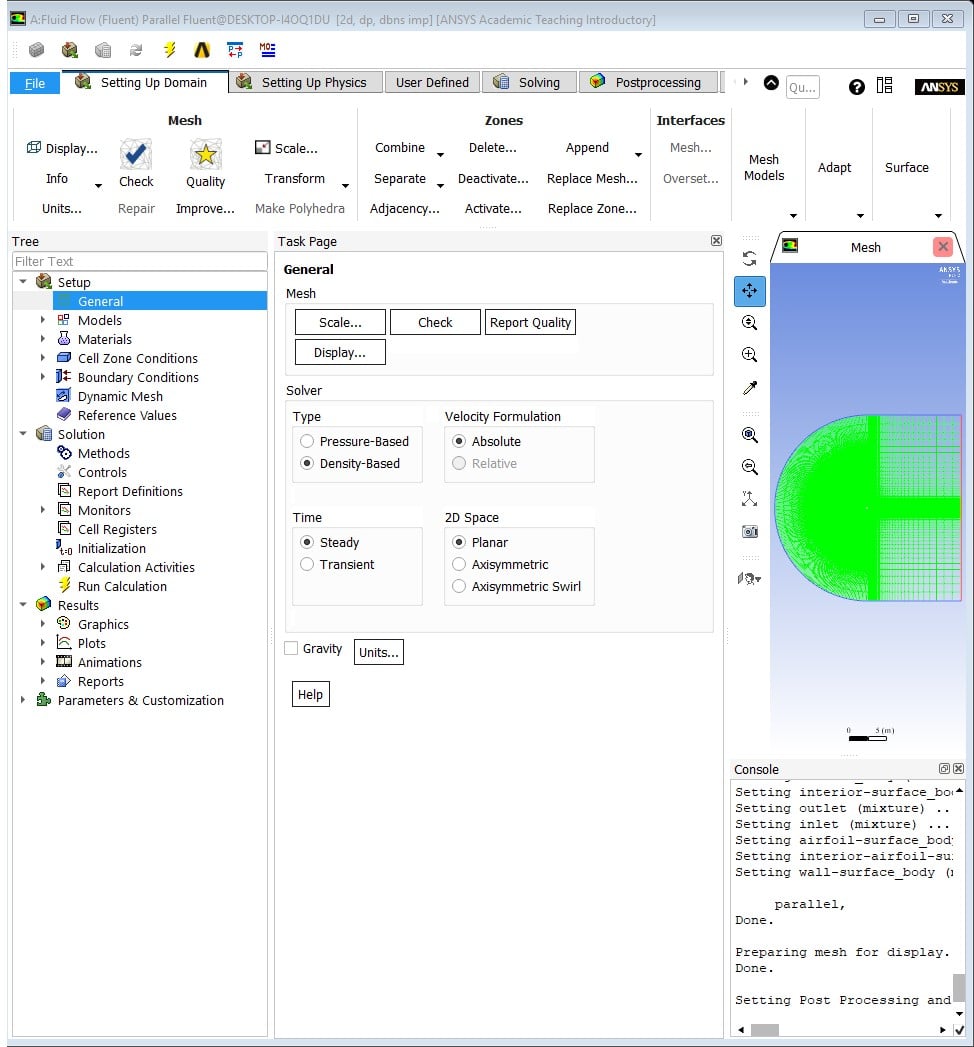
Task: Click the yellow ANSYS logo icon in quick toolbar
Action: [x=202, y=49]
